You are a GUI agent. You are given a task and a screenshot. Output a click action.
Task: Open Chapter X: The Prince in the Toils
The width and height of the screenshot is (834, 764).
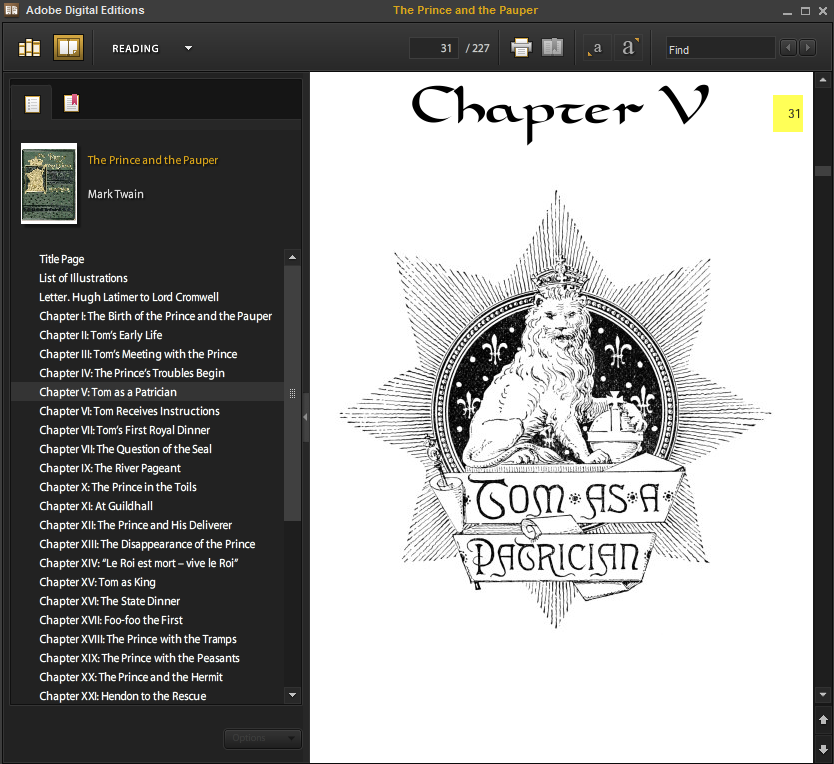click(118, 487)
